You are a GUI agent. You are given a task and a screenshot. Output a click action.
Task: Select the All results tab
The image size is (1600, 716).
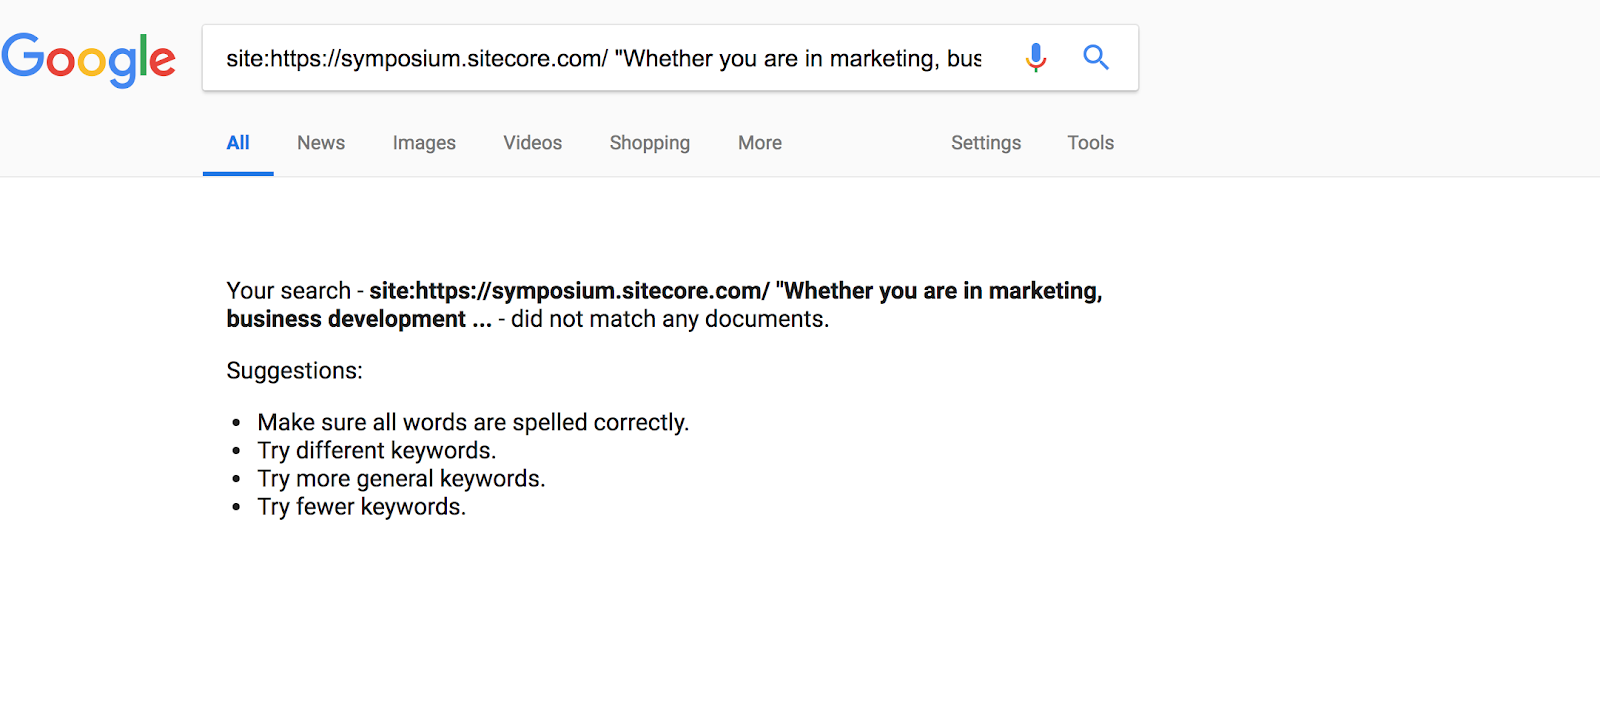coord(238,143)
